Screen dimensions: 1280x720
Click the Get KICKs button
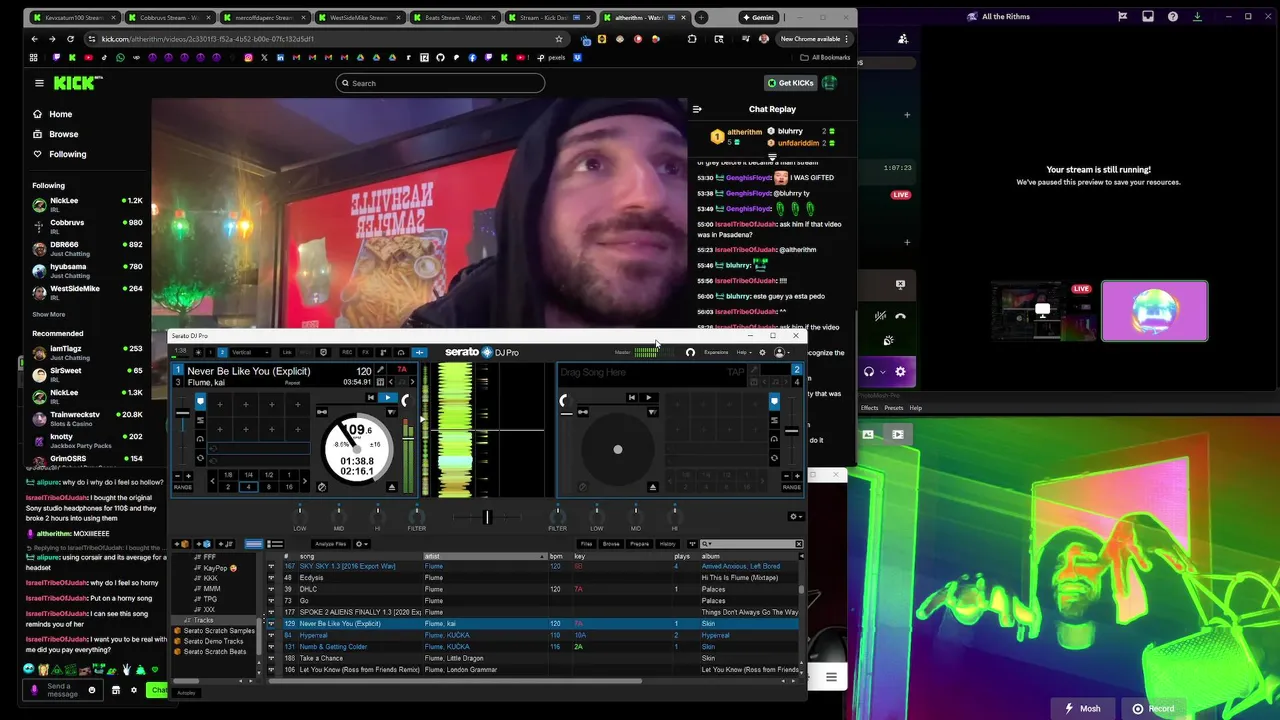click(x=791, y=83)
